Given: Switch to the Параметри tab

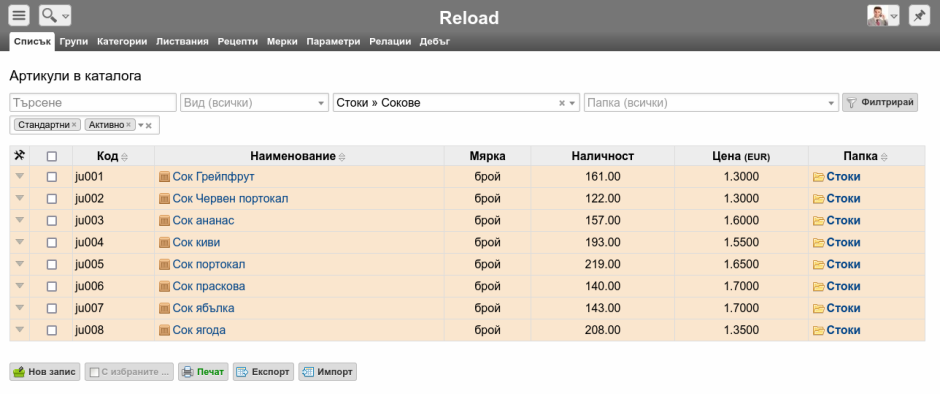Looking at the screenshot, I should [333, 41].
